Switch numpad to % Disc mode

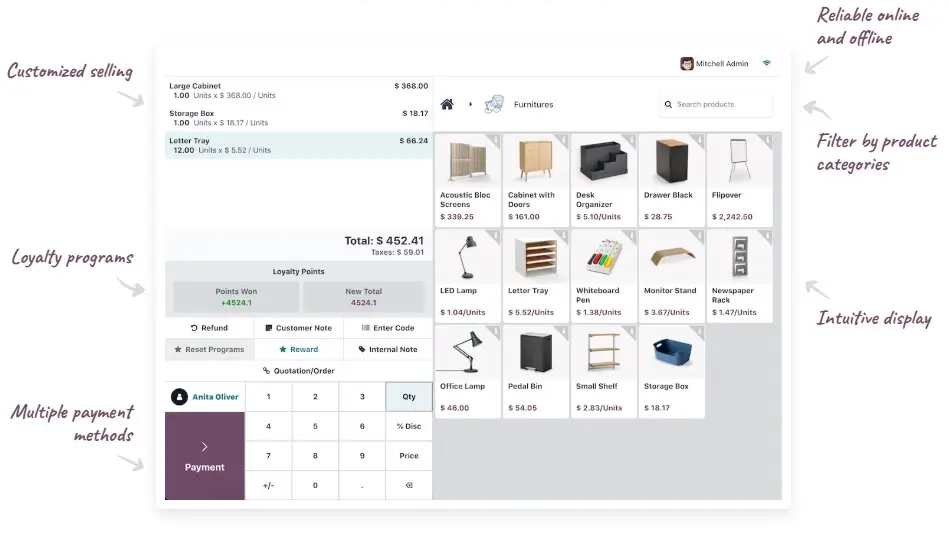[x=408, y=426]
